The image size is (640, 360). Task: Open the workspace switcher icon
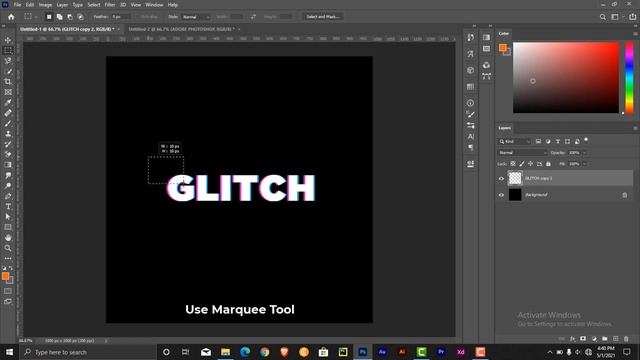point(615,17)
